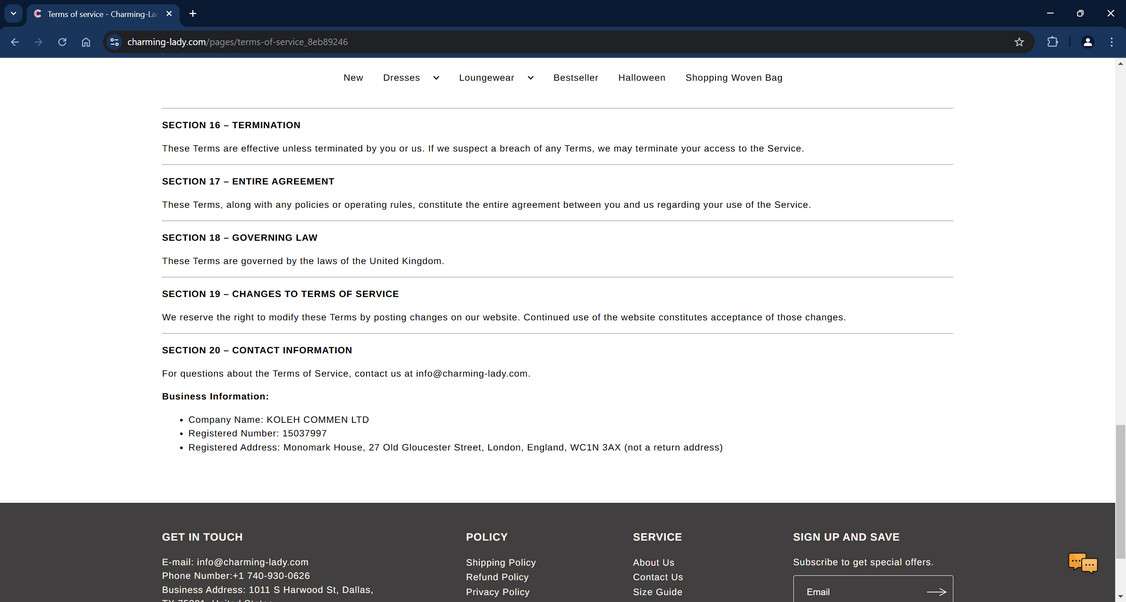Submit email with the arrow button
This screenshot has width=1126, height=602.
pos(936,592)
